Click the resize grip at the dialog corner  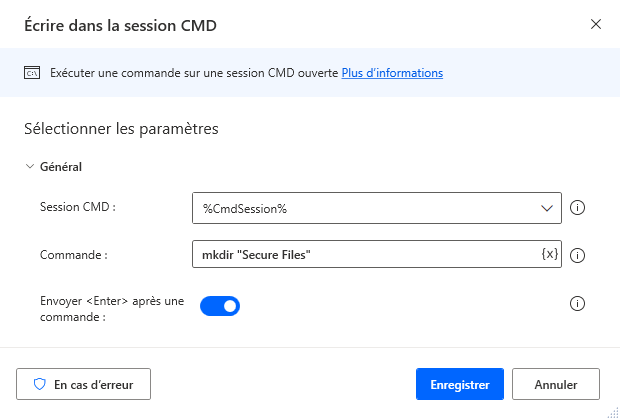[x=612, y=412]
